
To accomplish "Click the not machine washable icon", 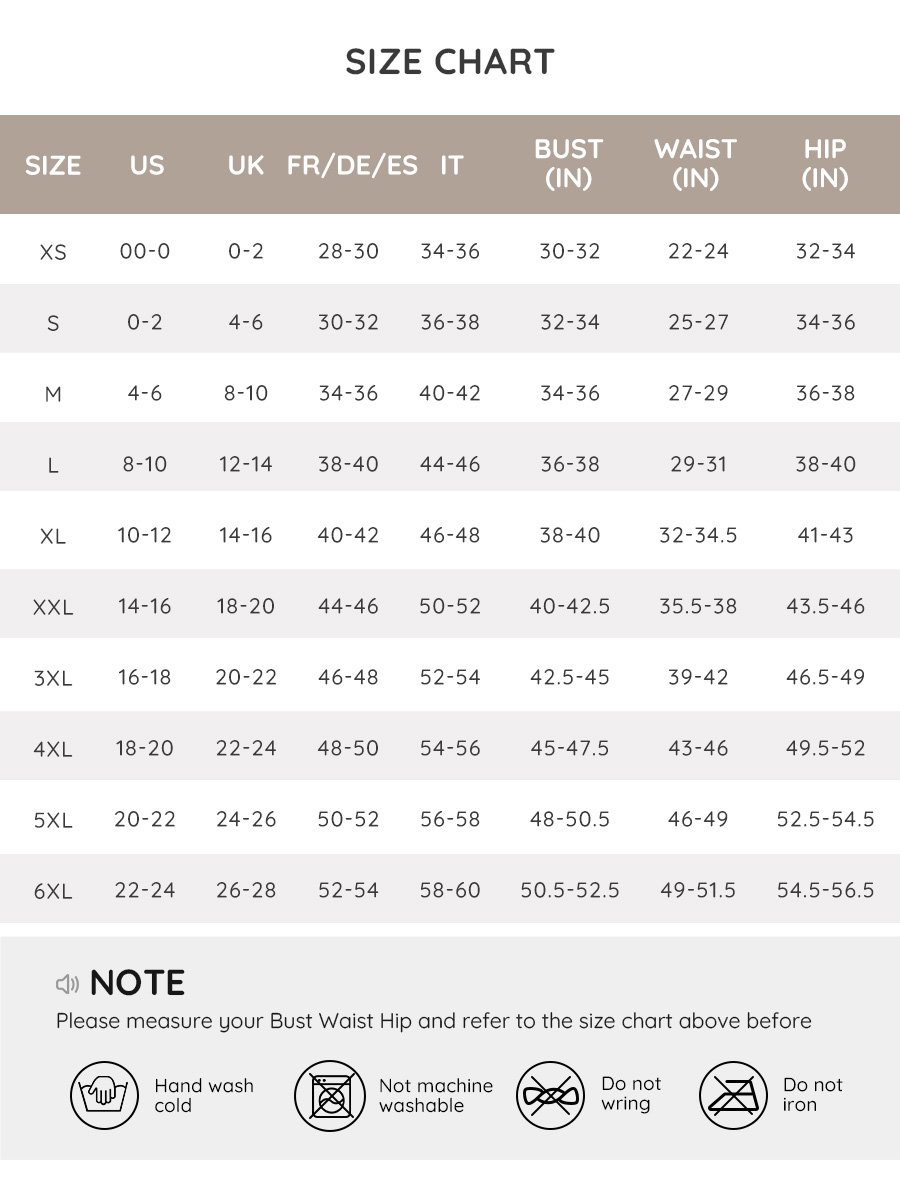I will (x=328, y=1096).
